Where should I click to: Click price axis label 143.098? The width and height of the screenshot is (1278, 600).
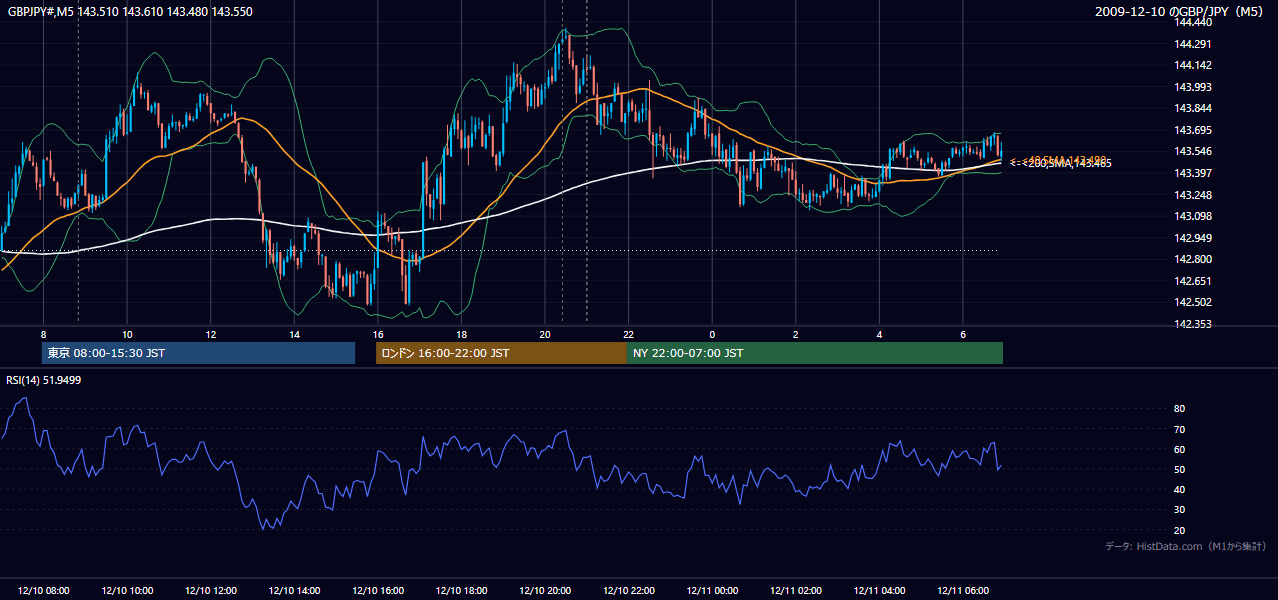[x=1194, y=216]
